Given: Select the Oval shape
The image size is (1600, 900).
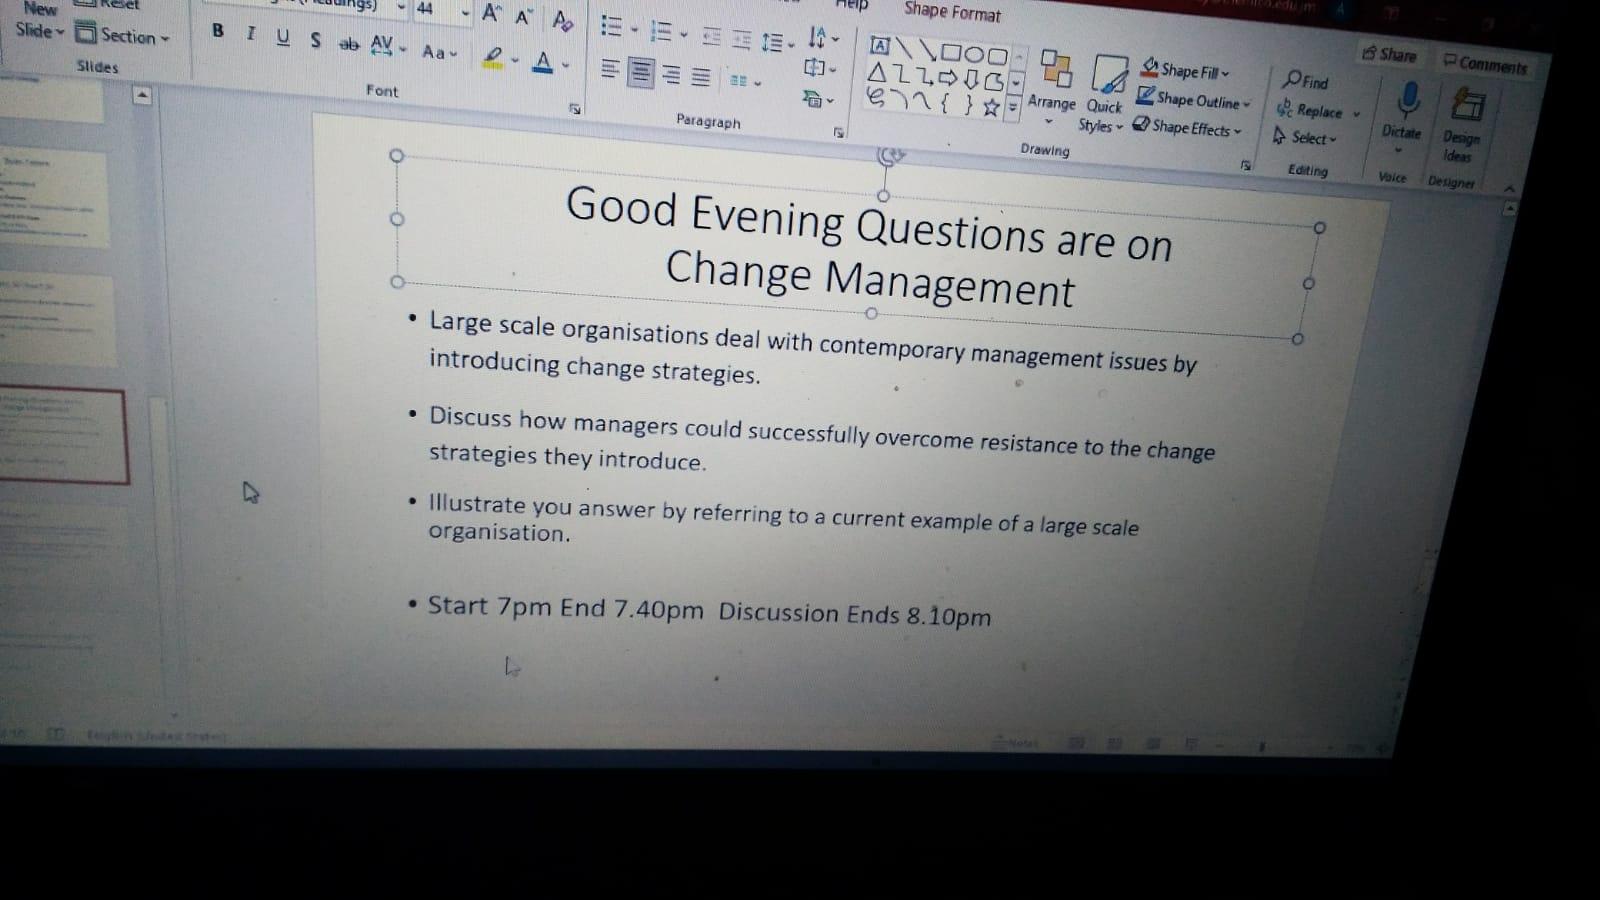Looking at the screenshot, I should 973,54.
